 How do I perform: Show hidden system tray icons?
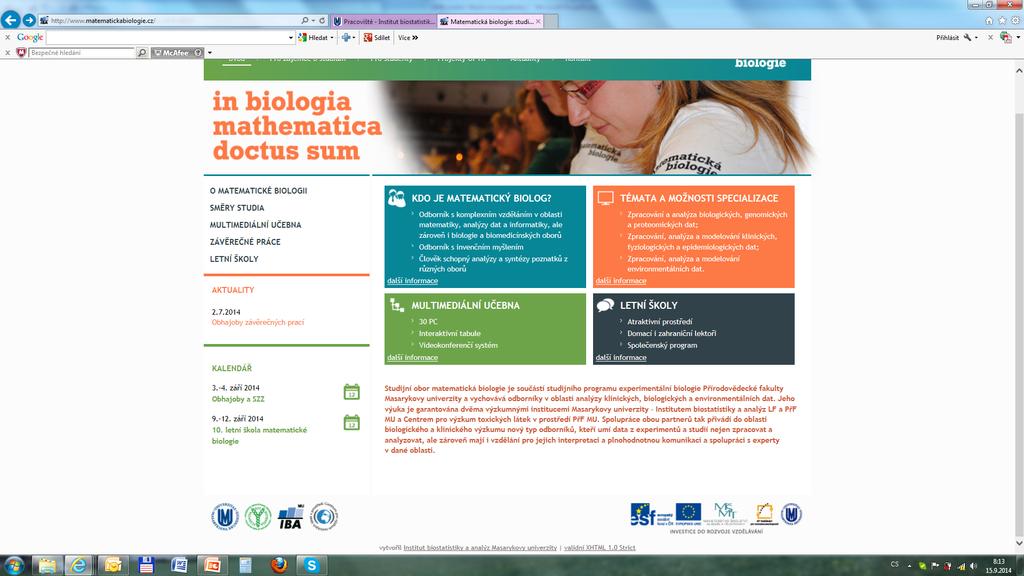[909, 566]
